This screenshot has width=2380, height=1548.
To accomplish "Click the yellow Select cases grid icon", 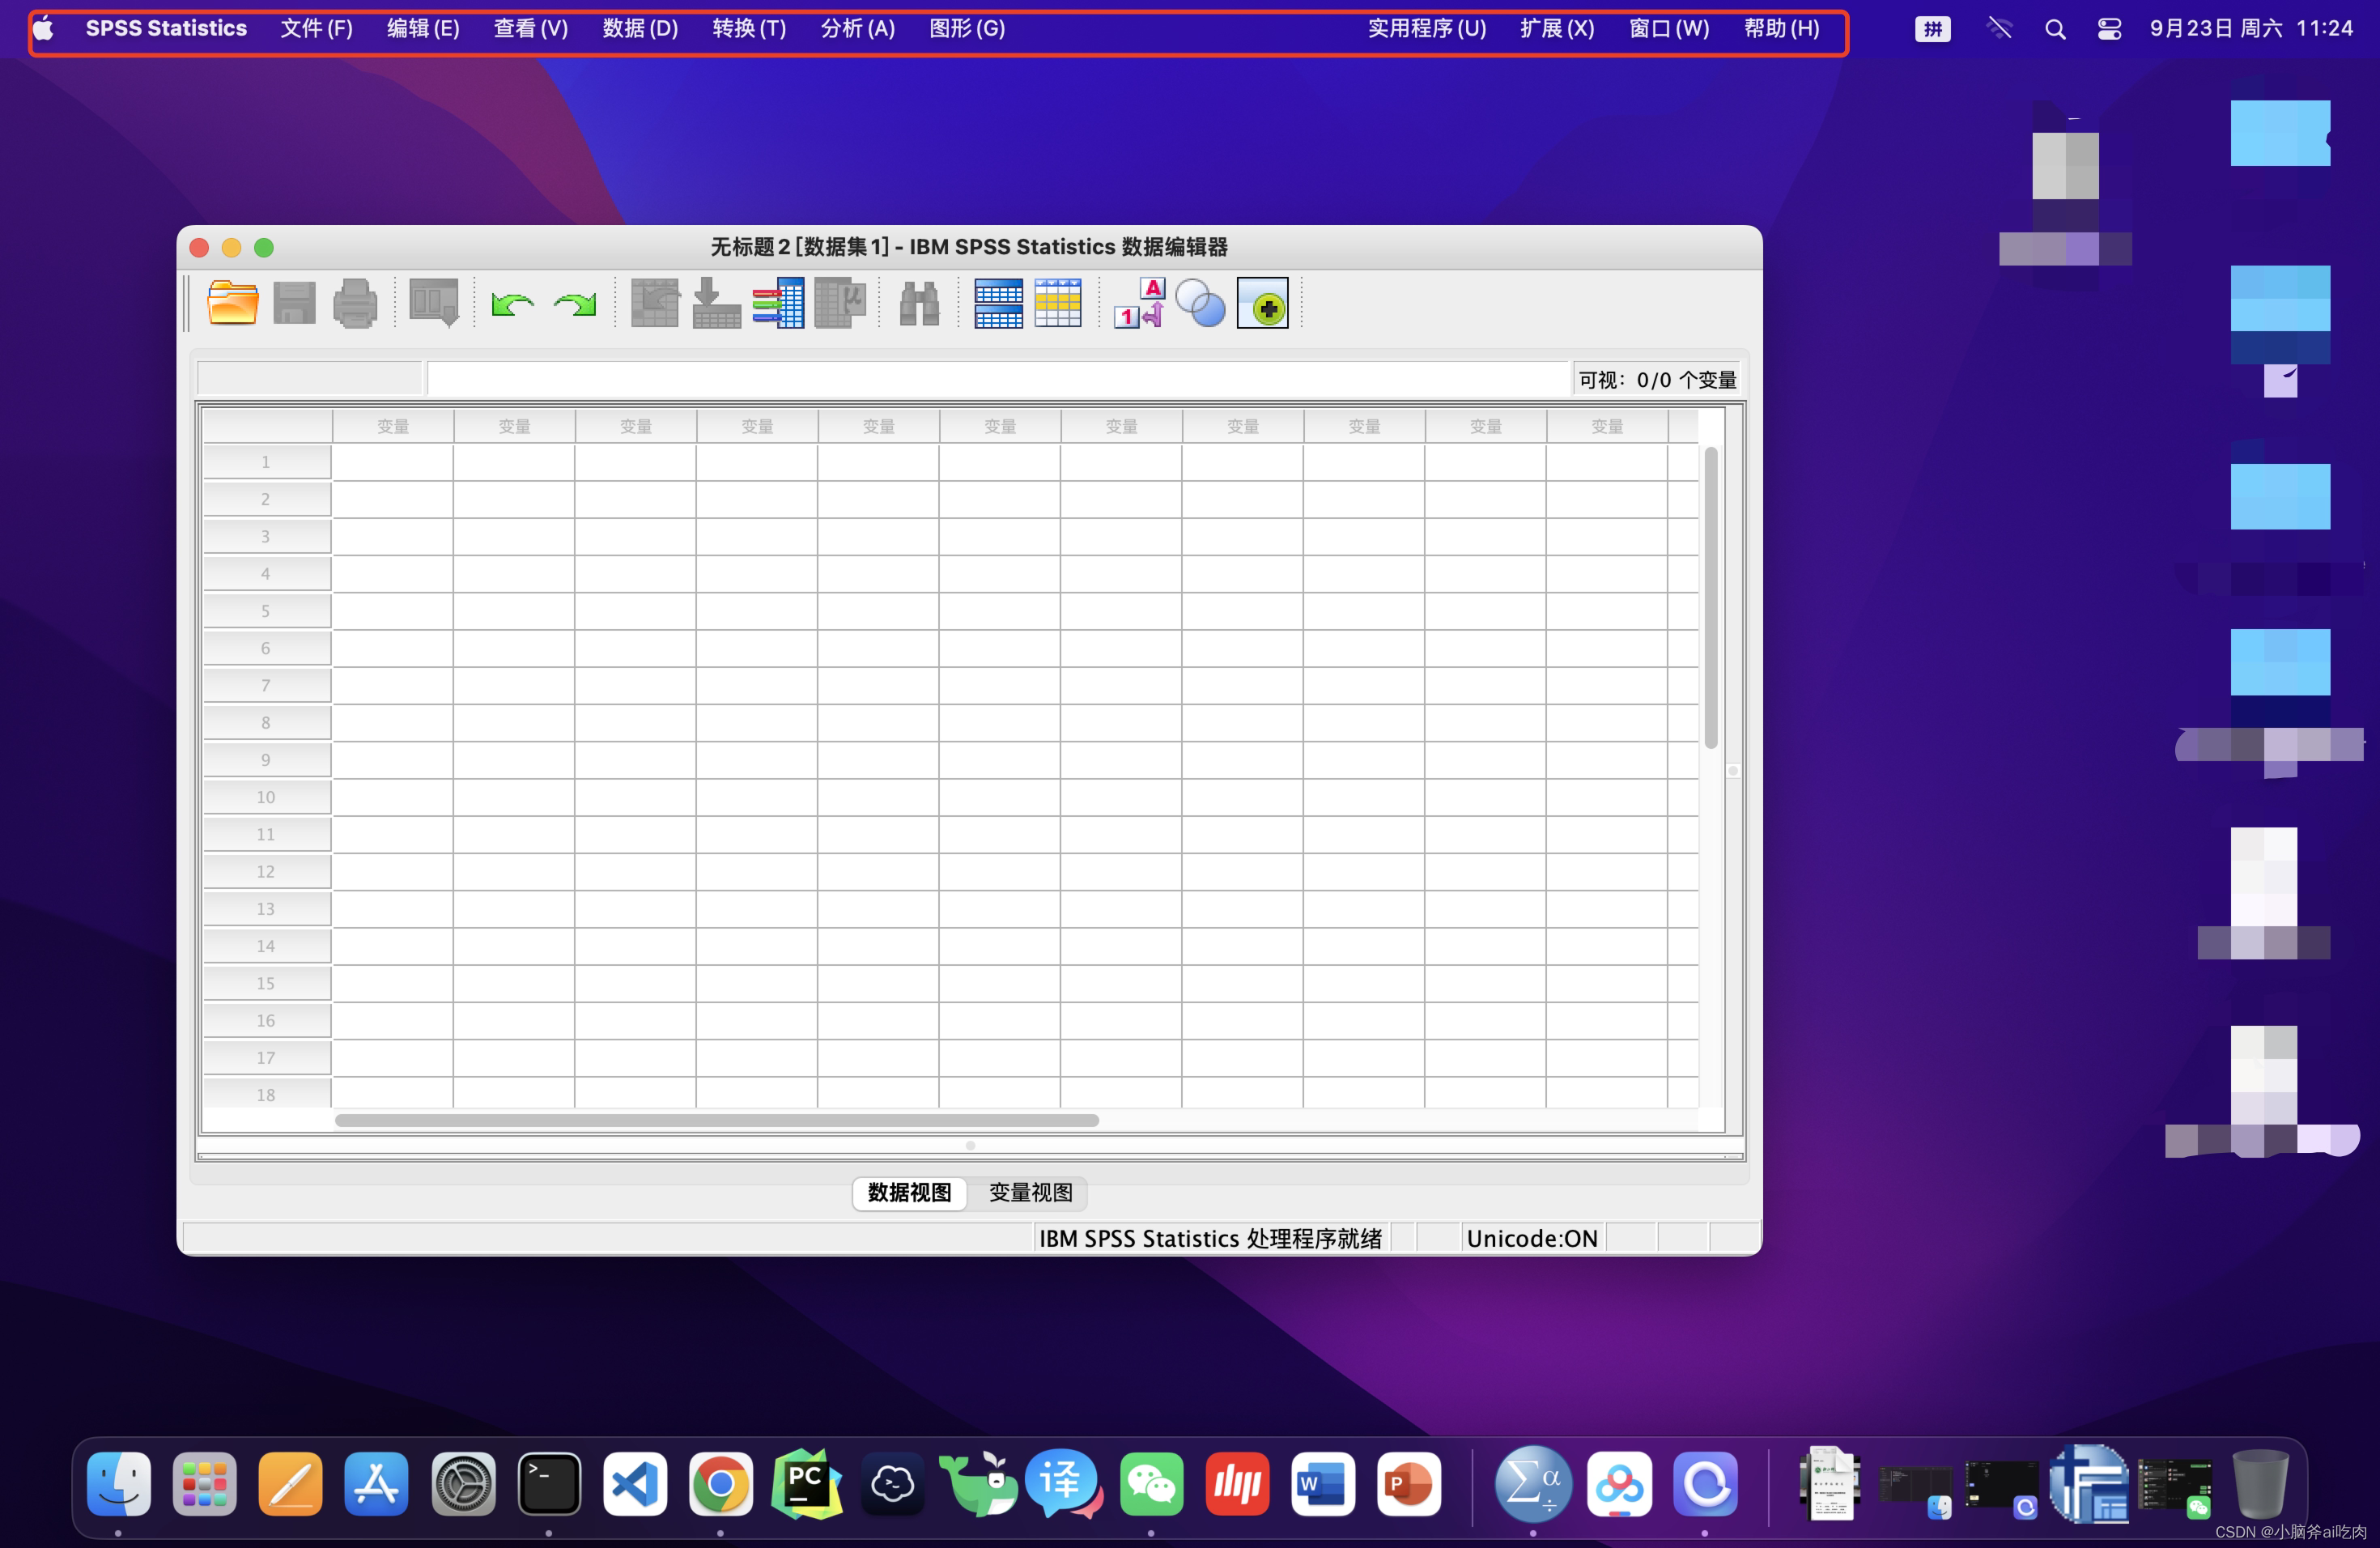I will pyautogui.click(x=1058, y=303).
